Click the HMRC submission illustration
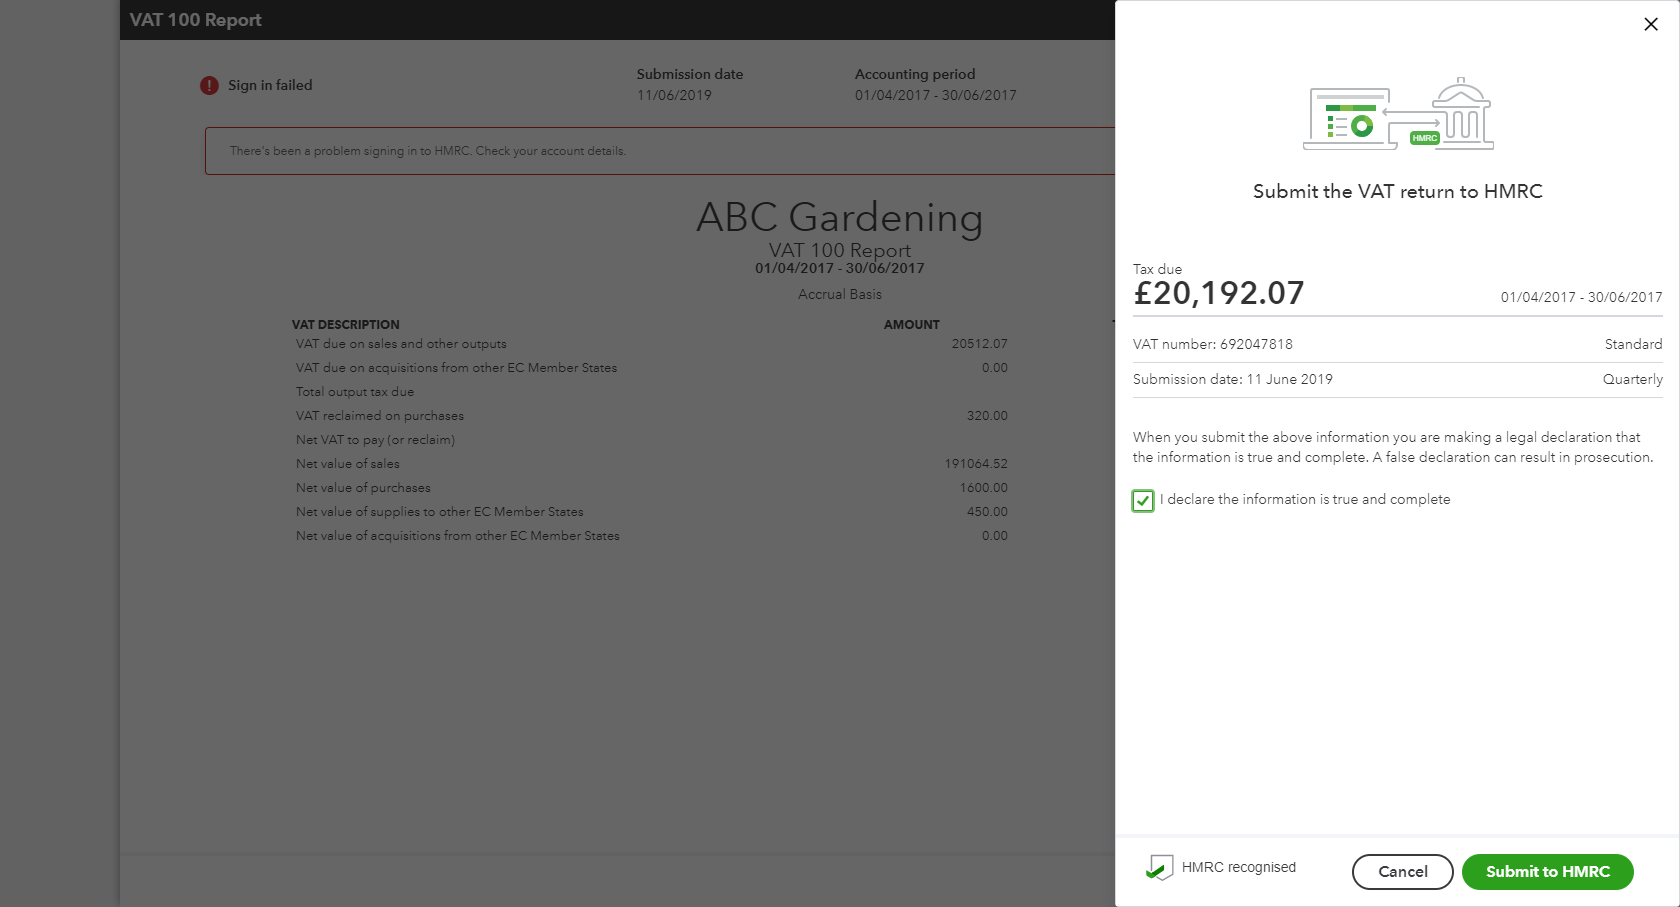This screenshot has height=907, width=1680. [x=1398, y=114]
